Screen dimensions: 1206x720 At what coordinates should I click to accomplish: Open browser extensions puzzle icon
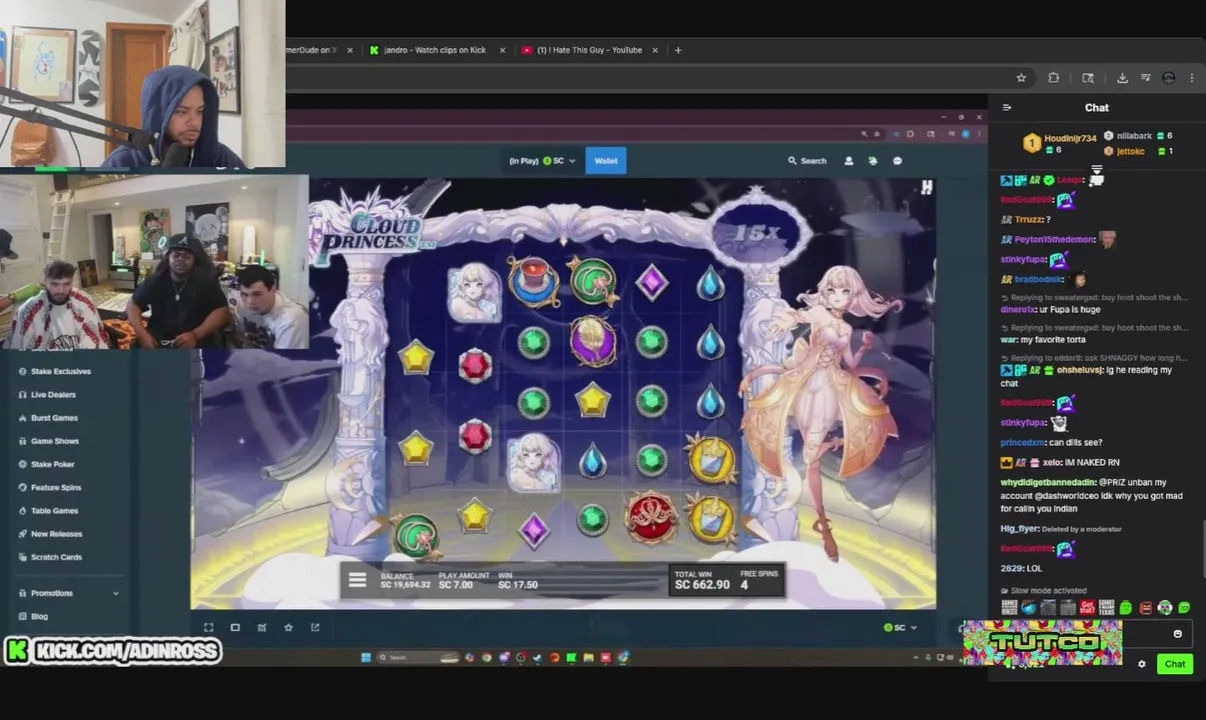(1054, 78)
